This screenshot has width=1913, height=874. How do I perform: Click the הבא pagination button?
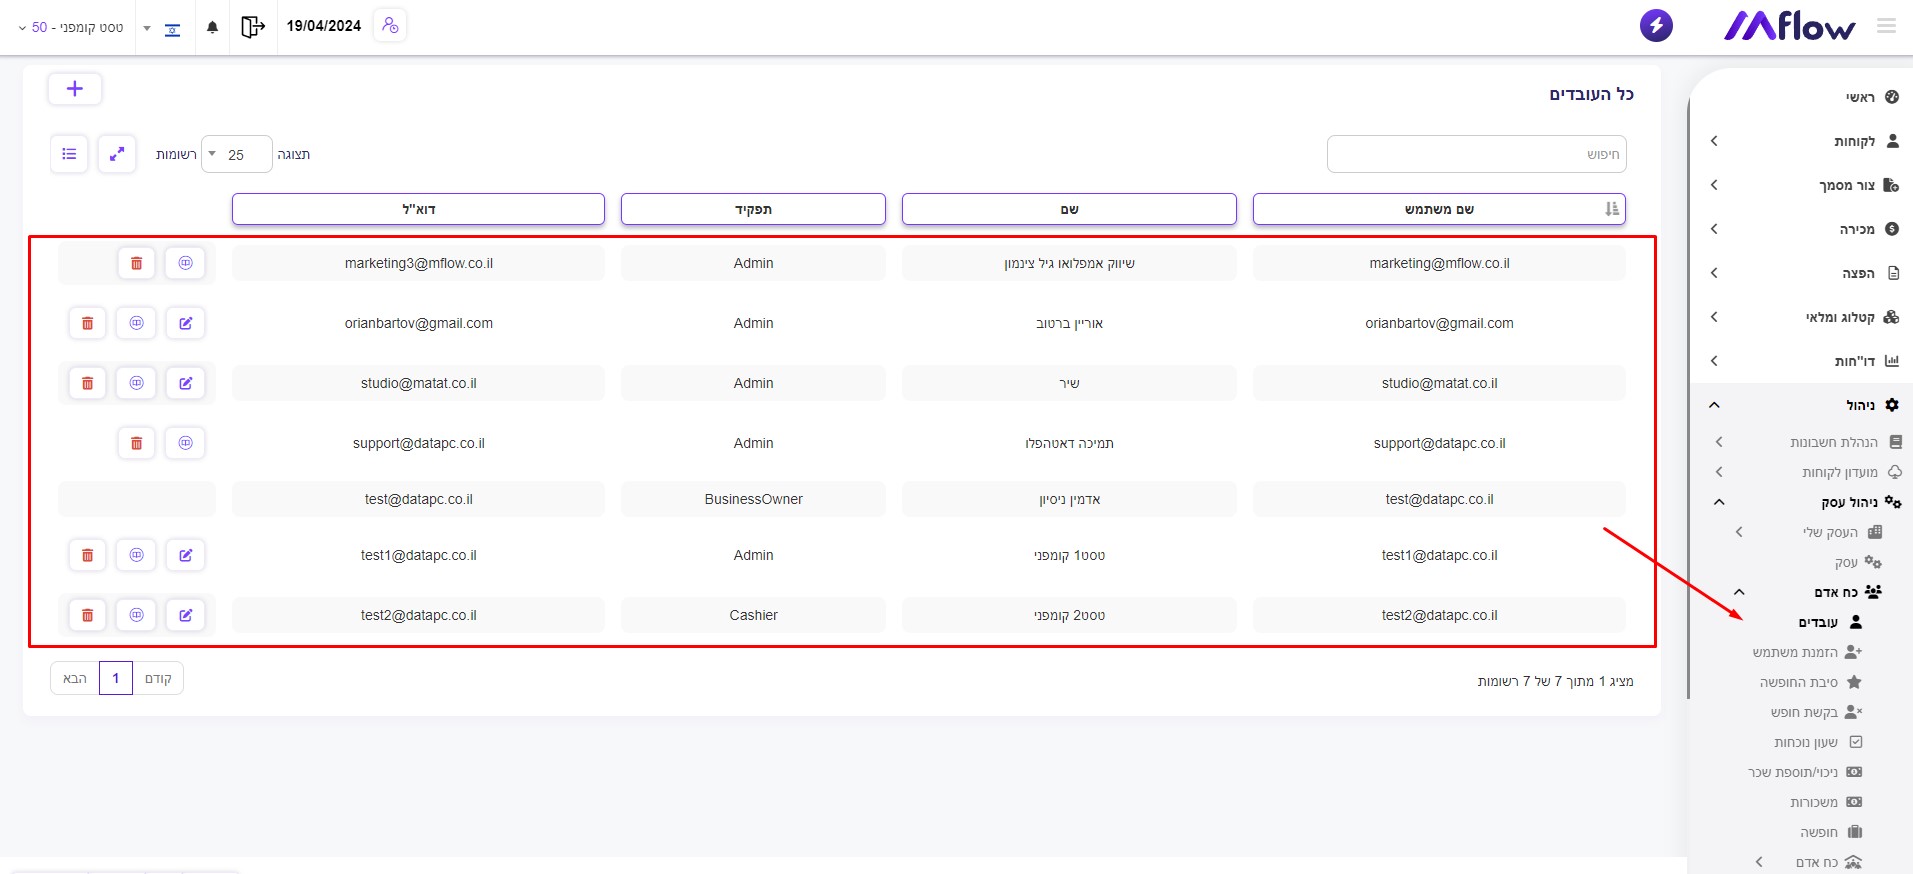[x=75, y=678]
